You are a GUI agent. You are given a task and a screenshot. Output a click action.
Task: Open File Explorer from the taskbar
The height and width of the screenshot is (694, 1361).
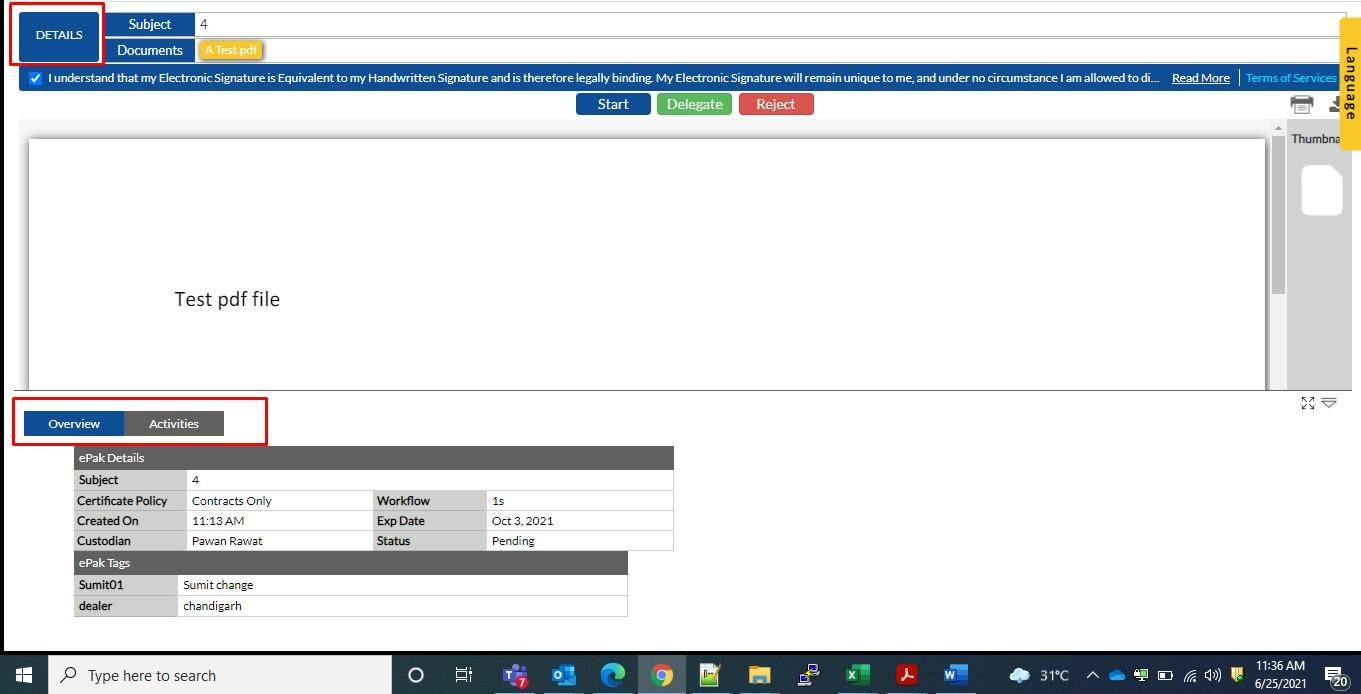point(759,675)
